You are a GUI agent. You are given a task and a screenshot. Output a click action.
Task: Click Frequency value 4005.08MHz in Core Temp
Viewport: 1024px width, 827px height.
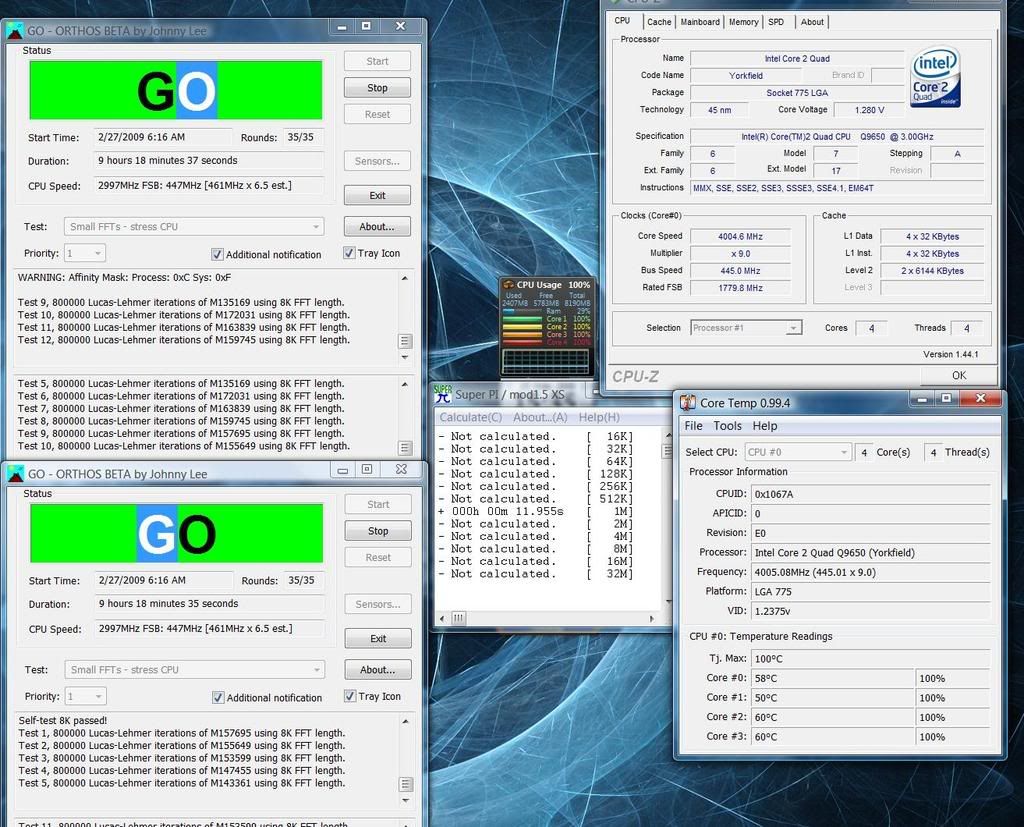871,572
